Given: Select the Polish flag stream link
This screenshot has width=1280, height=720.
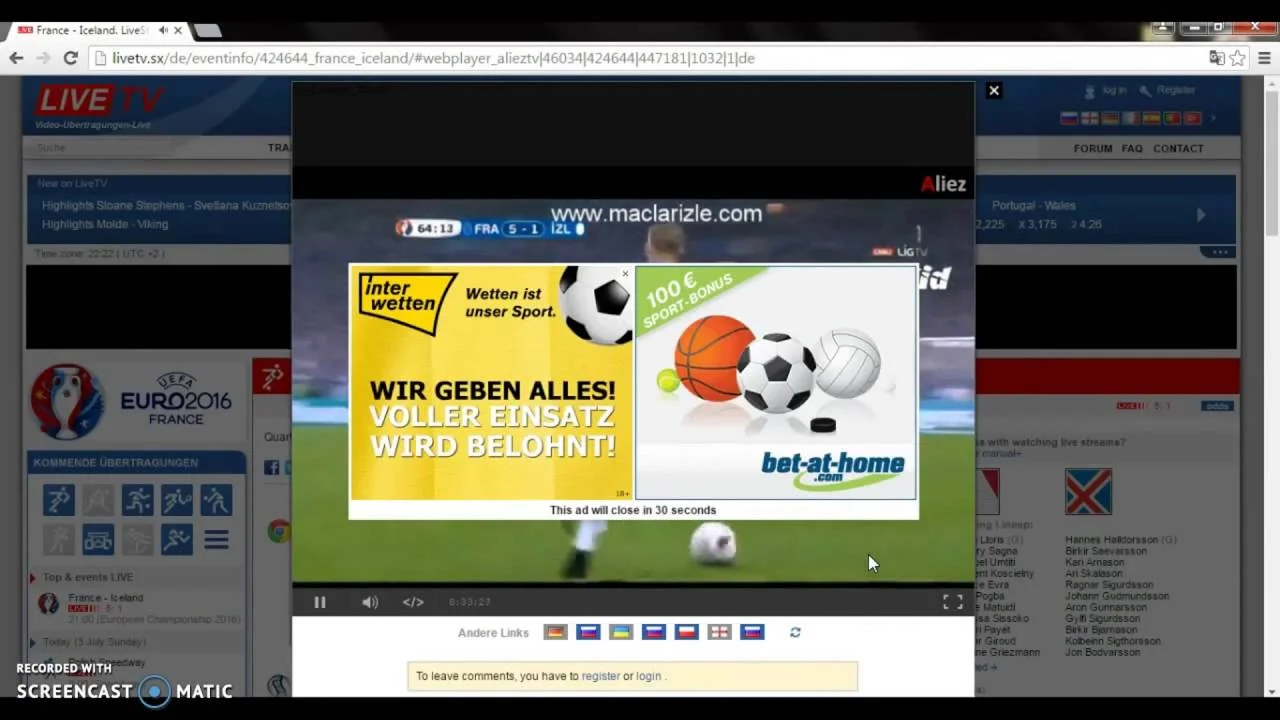Looking at the screenshot, I should click(x=686, y=632).
